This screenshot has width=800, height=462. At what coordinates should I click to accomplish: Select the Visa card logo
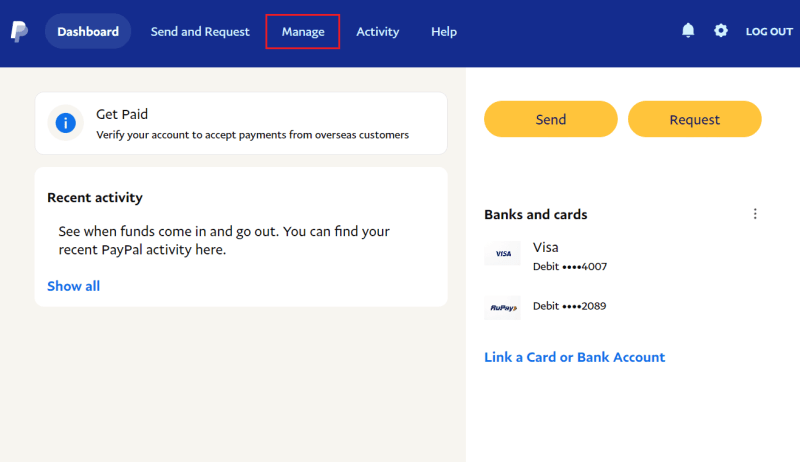503,253
